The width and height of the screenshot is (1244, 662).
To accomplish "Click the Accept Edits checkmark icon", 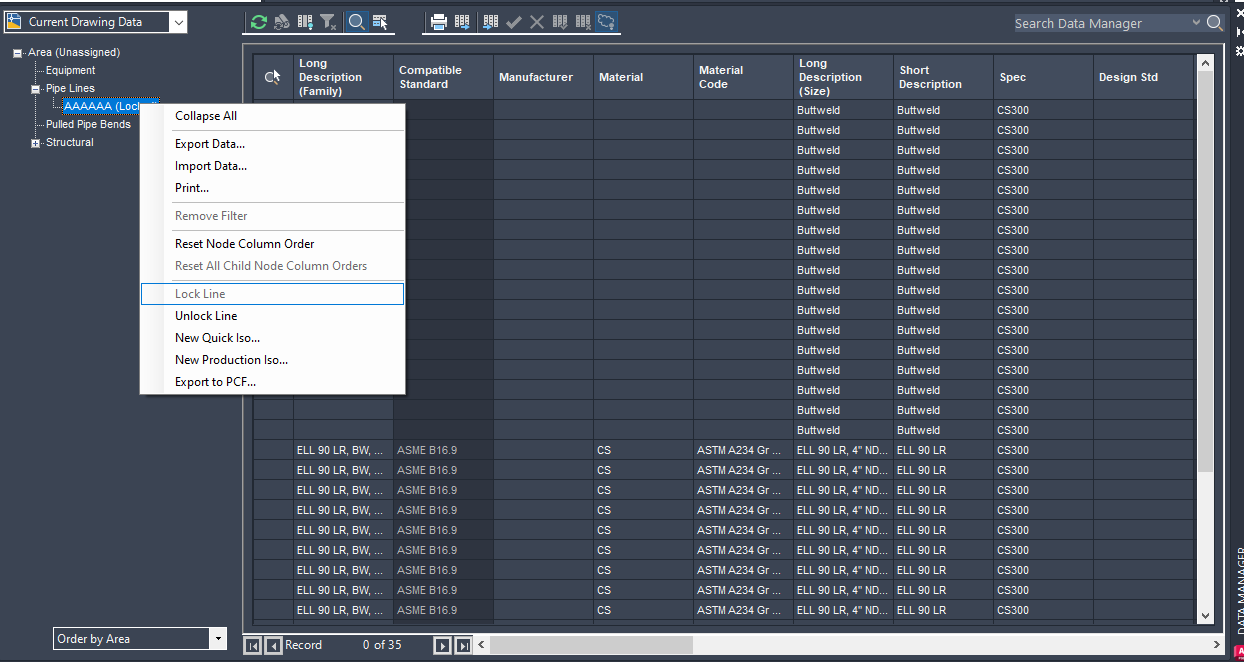I will 512,21.
